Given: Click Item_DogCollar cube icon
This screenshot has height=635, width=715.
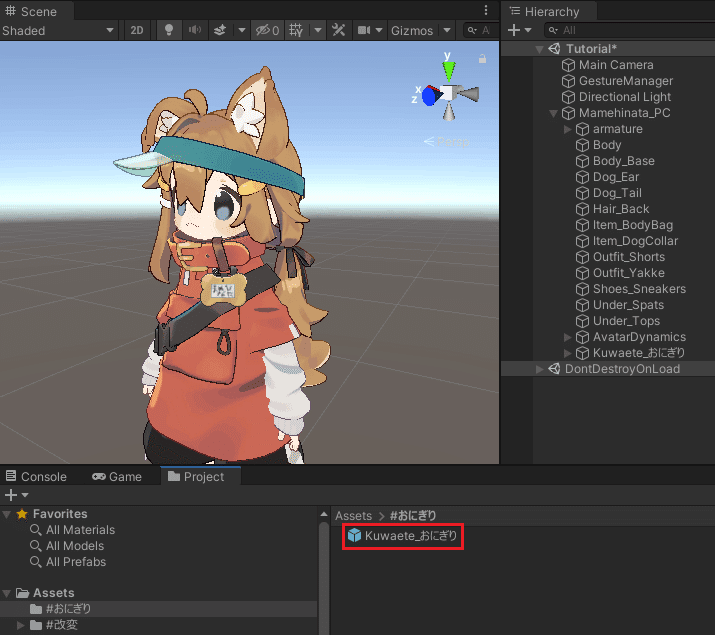Looking at the screenshot, I should click(582, 241).
